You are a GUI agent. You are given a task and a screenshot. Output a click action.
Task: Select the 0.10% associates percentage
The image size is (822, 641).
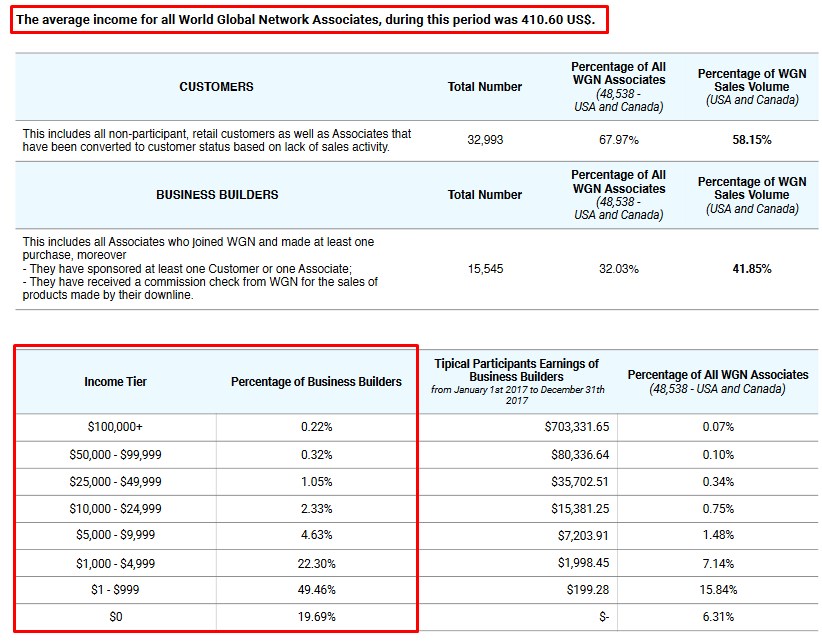718,454
